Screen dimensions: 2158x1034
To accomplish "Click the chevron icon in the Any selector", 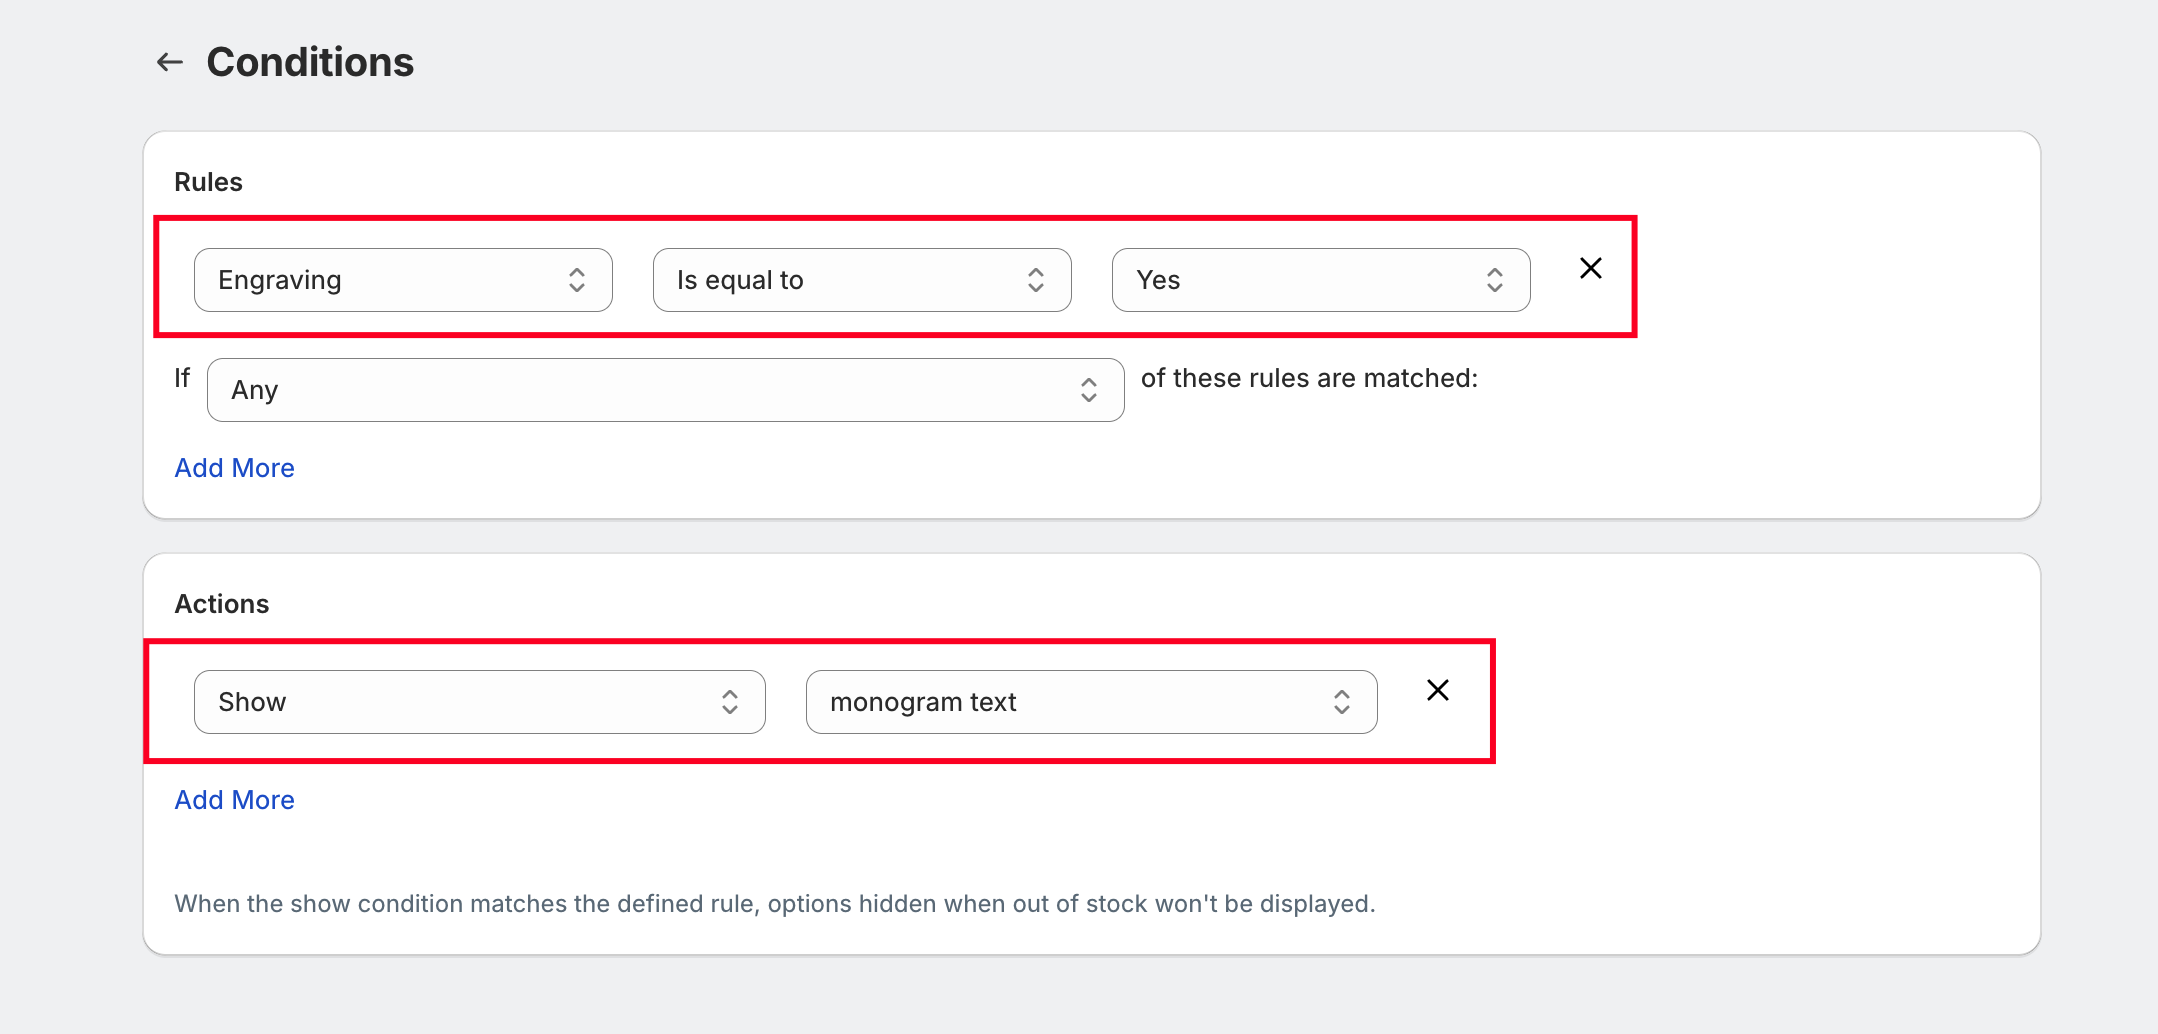I will click(x=1088, y=390).
